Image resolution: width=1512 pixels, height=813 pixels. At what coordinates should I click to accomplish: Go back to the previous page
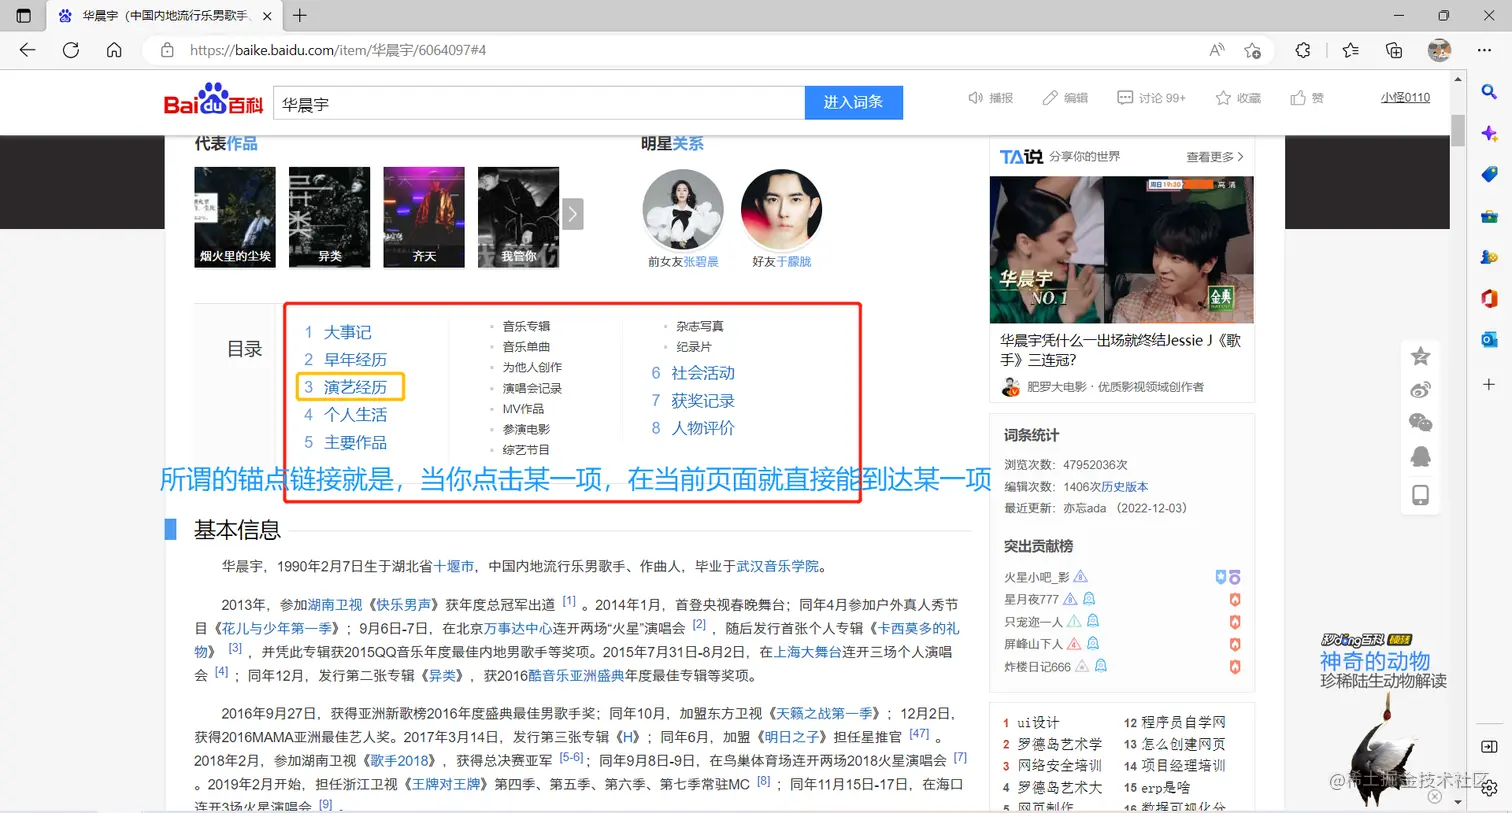[27, 50]
